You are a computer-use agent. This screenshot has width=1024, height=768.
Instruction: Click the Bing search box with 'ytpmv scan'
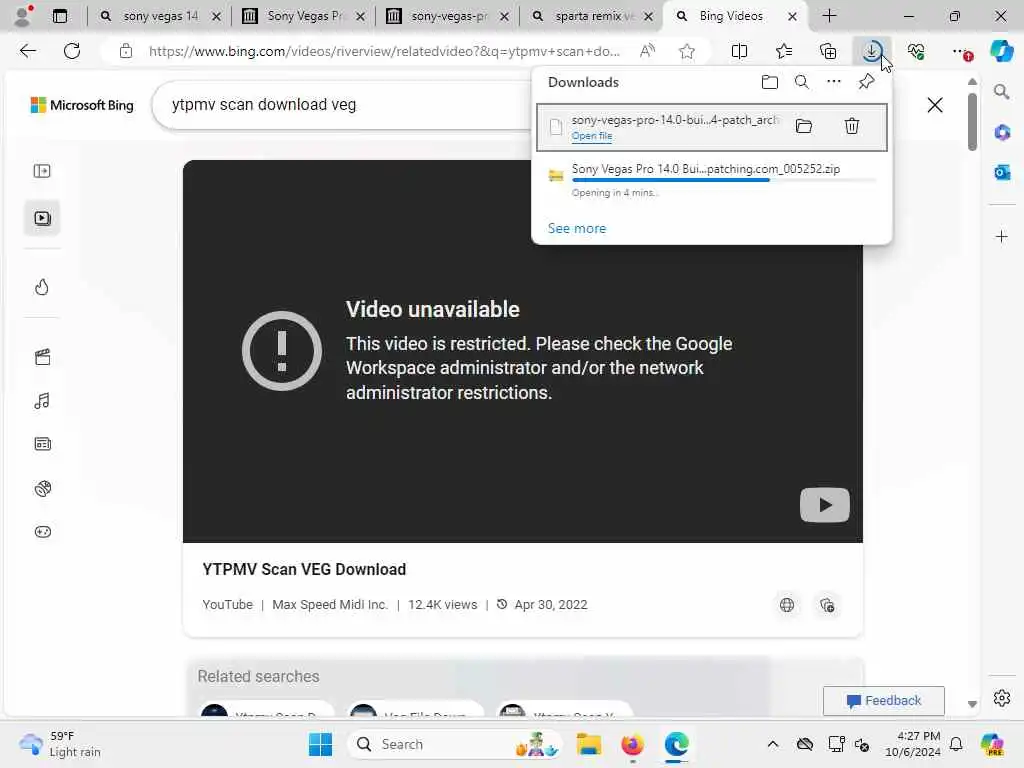tap(343, 105)
